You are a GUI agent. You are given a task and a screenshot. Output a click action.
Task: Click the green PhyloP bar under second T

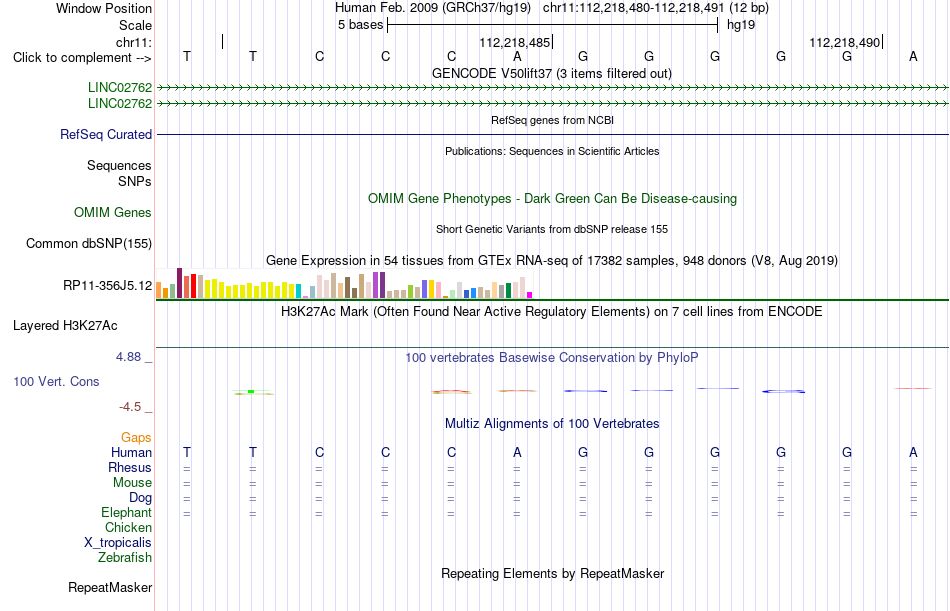click(x=253, y=392)
